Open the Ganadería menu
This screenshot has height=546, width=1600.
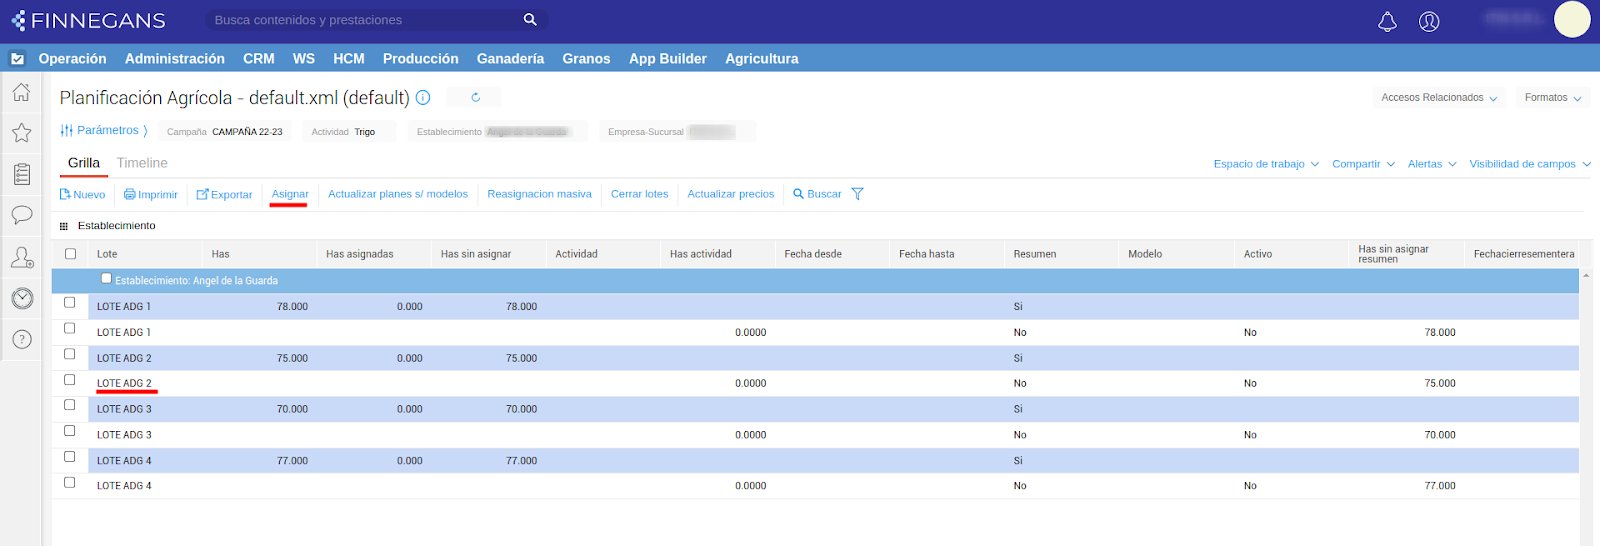[x=510, y=59]
